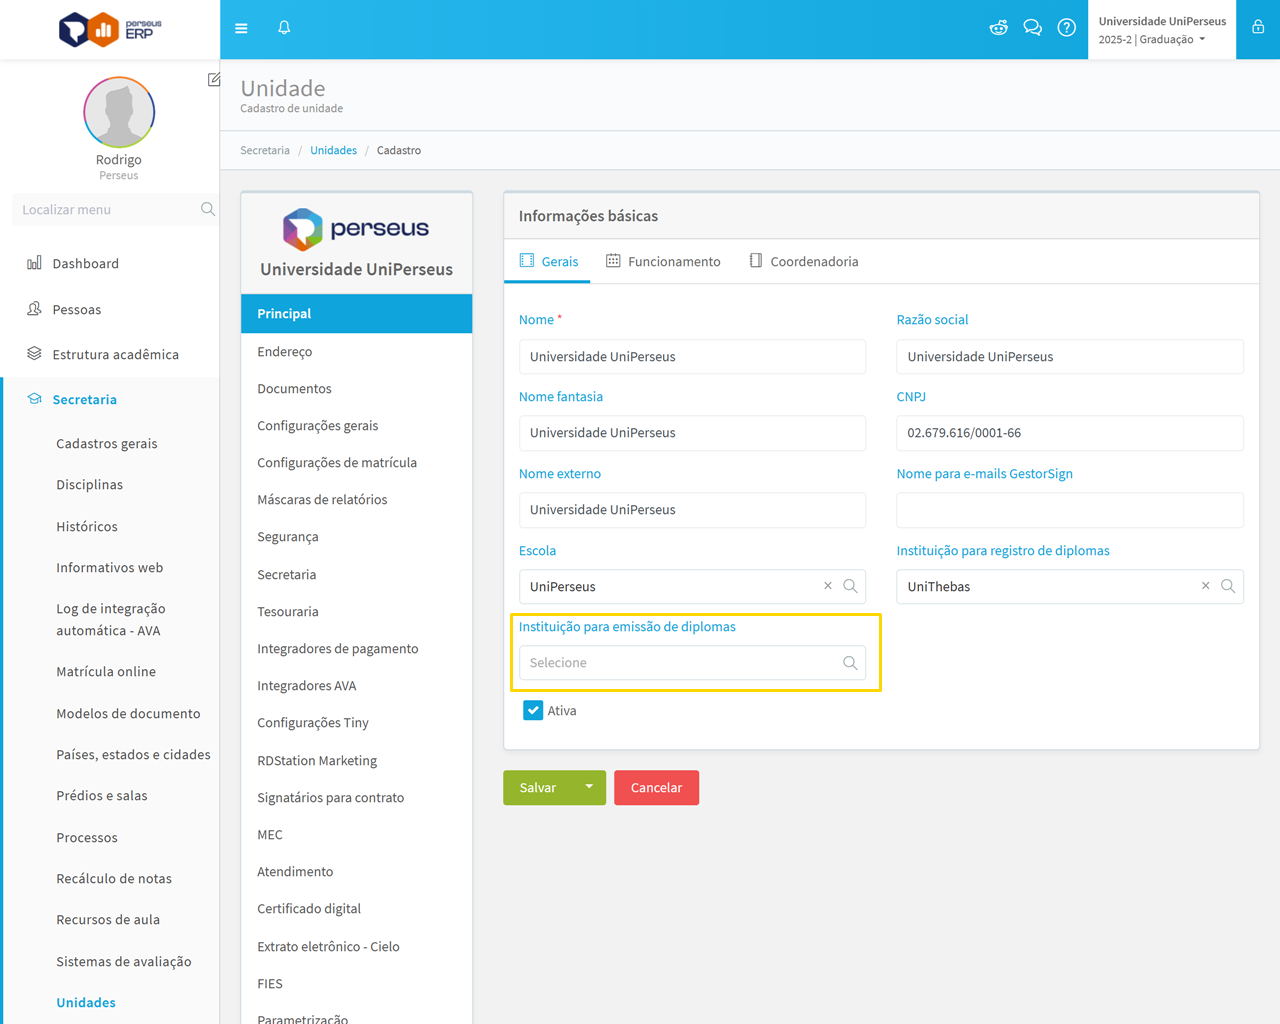
Task: Open MEC section
Action: (356, 834)
